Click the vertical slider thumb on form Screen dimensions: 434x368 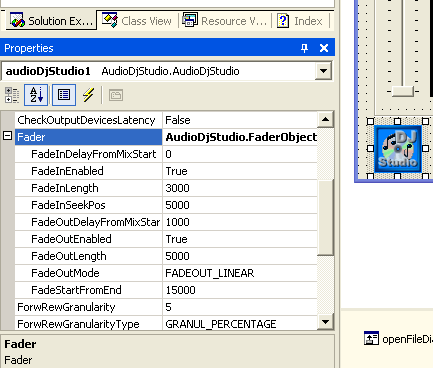tap(402, 91)
